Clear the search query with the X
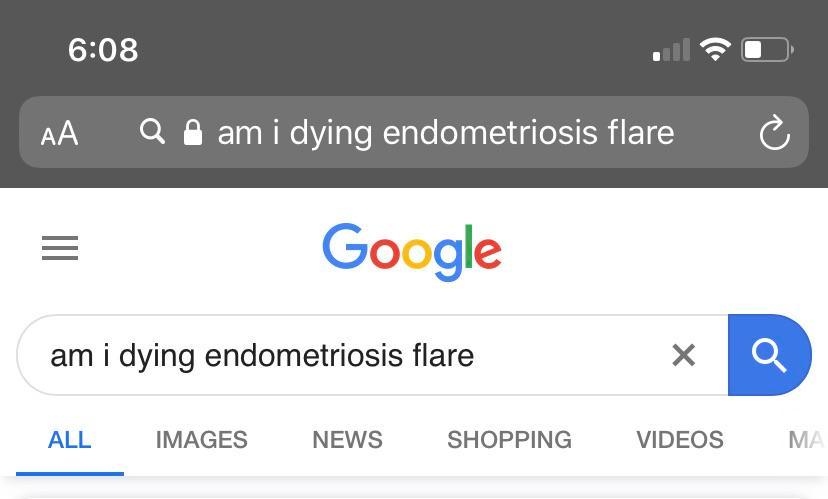 click(x=683, y=355)
